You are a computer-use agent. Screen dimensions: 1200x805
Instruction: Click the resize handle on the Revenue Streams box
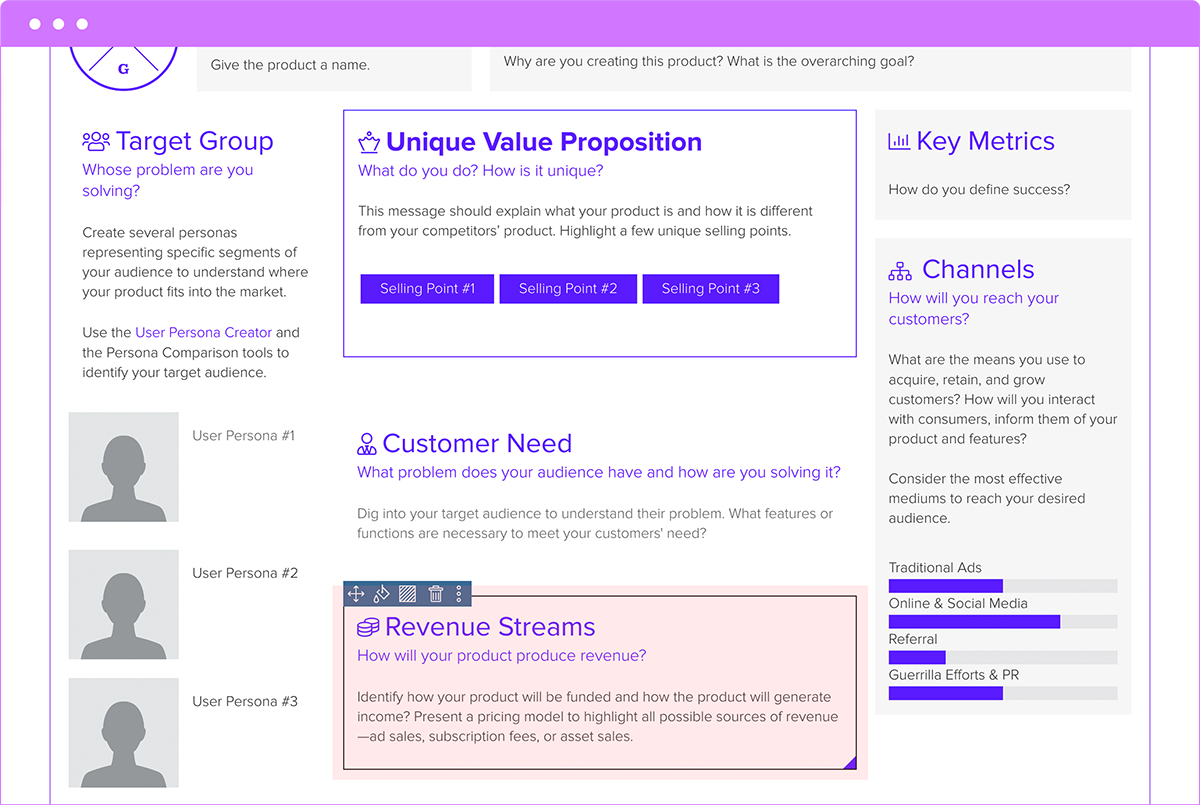(x=852, y=764)
